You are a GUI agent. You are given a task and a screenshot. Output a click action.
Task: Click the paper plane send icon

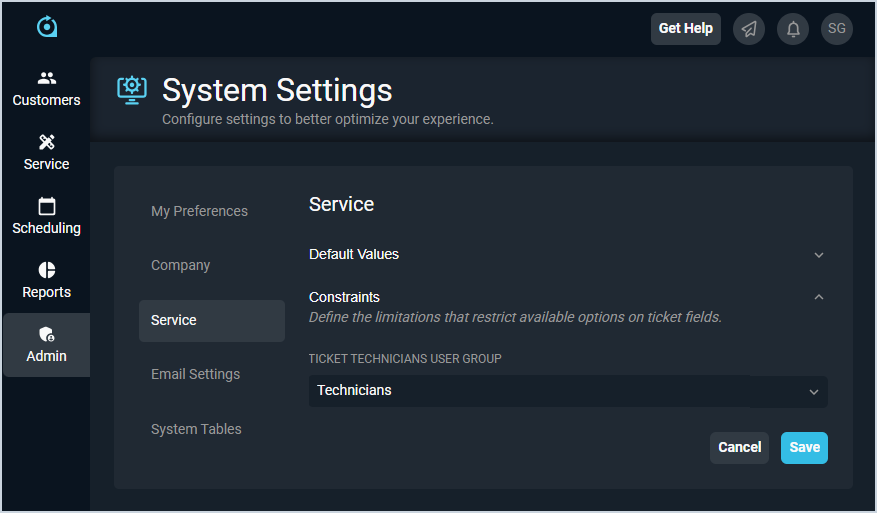748,29
